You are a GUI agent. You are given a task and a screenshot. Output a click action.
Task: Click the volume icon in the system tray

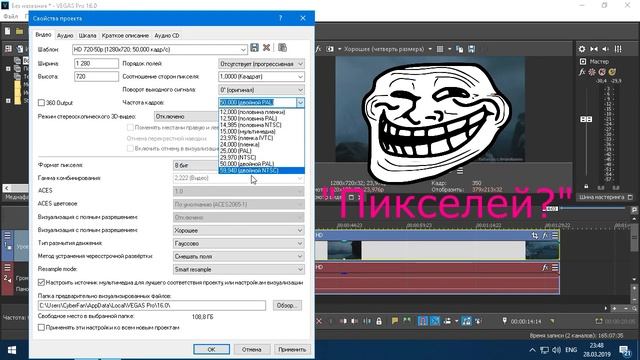coord(556,350)
